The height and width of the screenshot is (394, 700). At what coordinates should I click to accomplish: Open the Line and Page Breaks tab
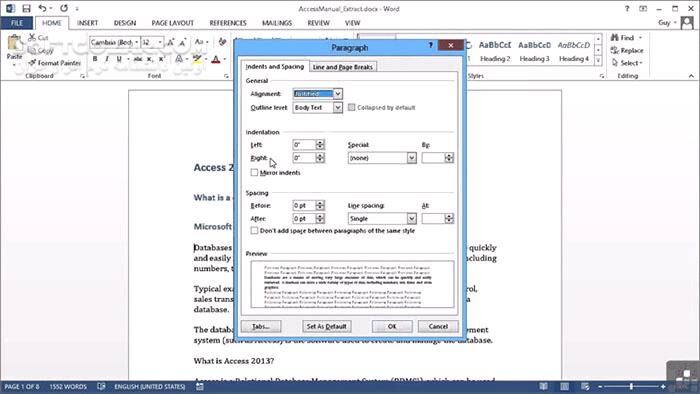point(342,67)
